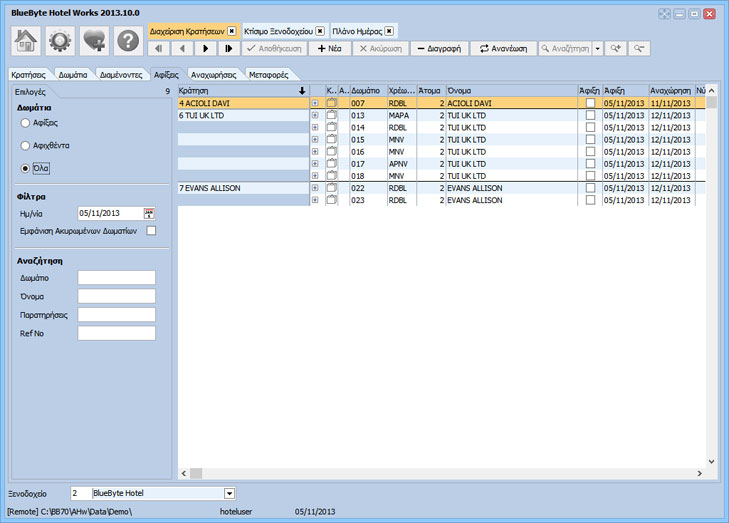729x523 pixels.
Task: Open the Αναζήτηση dropdown arrow in toolbar
Action: pos(597,48)
